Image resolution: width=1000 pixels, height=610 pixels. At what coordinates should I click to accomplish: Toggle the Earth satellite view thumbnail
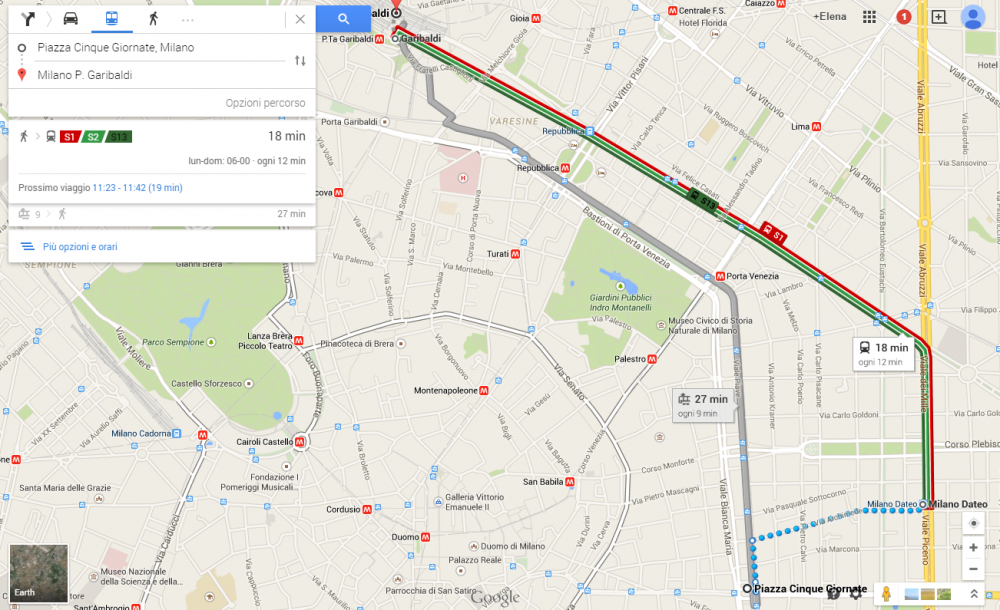pos(38,573)
